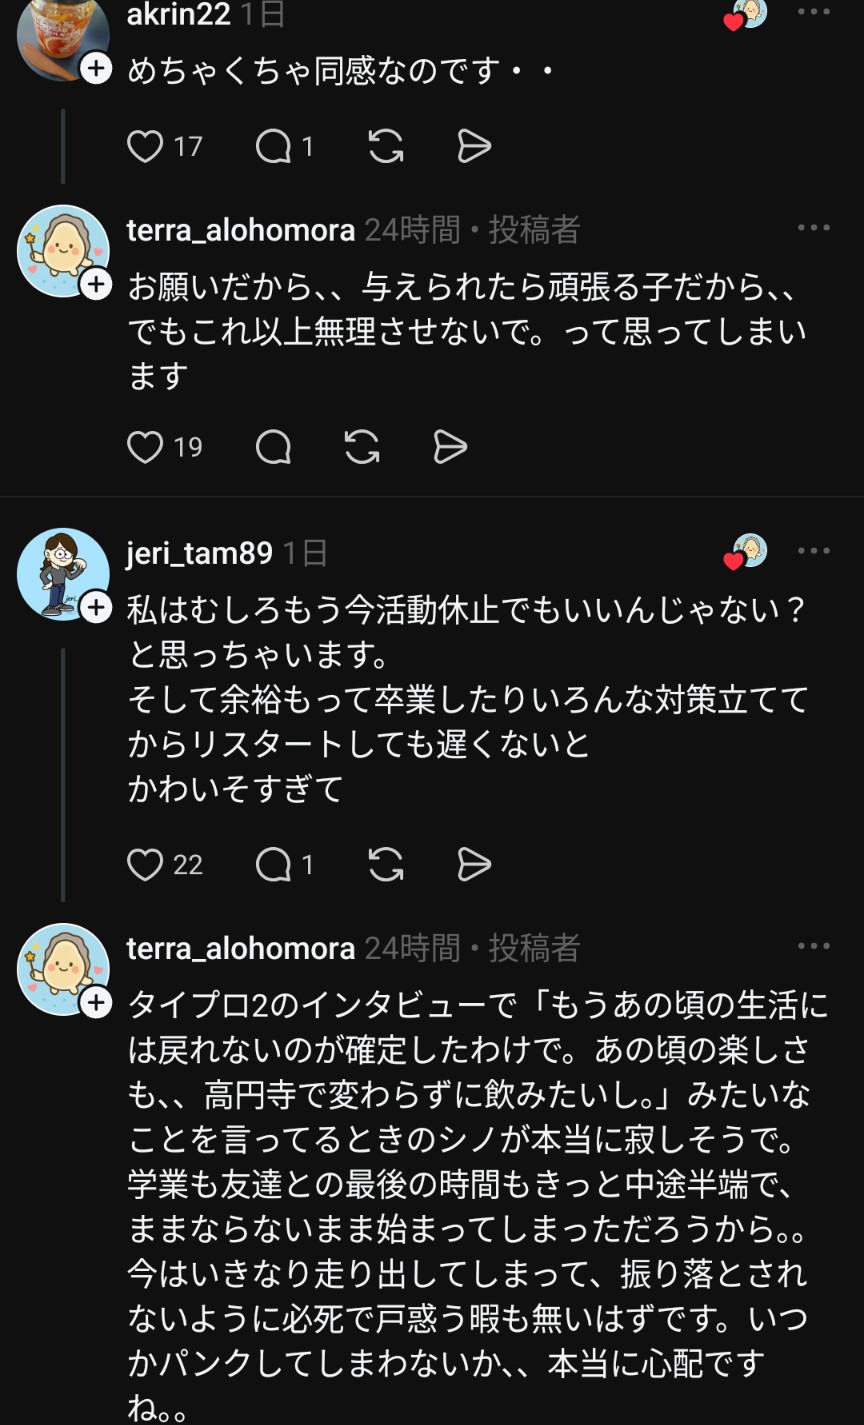Repost akrin22's comment
Image resolution: width=864 pixels, height=1425 pixels.
pyautogui.click(x=386, y=147)
